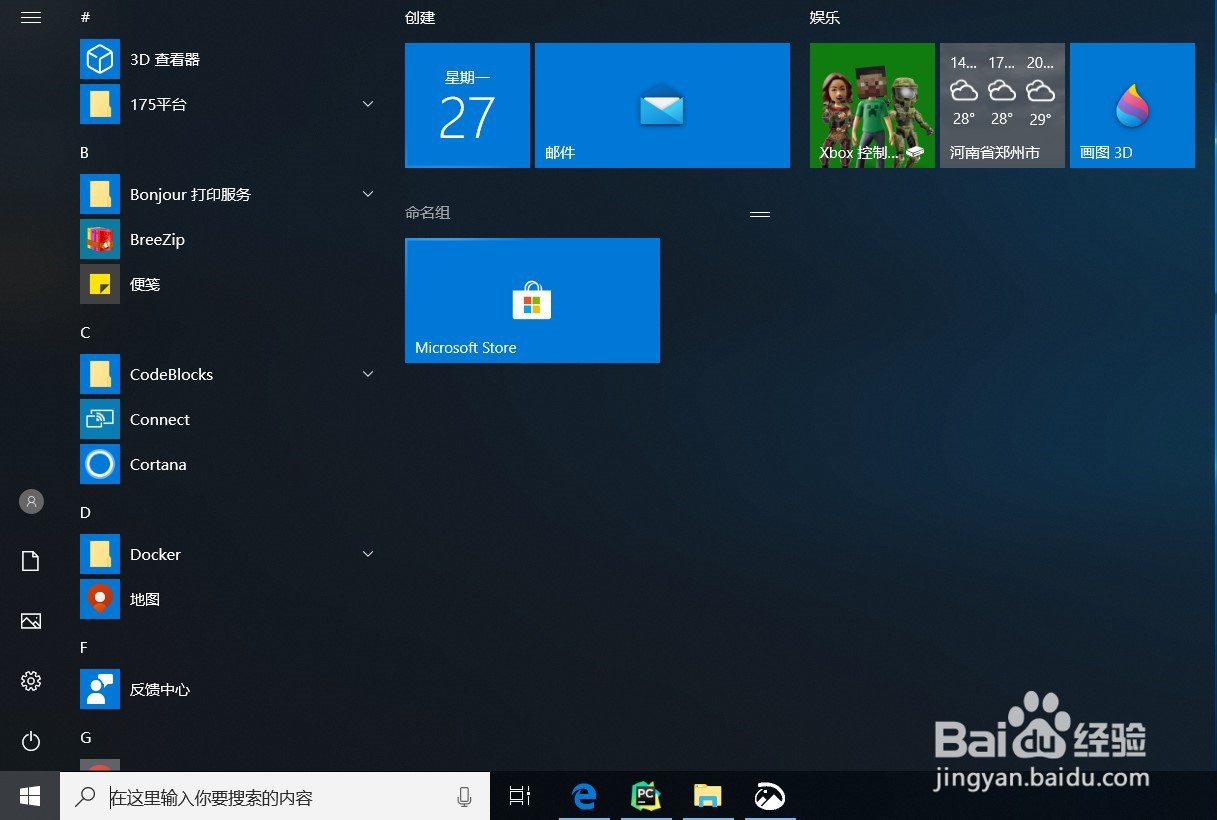Click the power button in the sidebar

click(x=30, y=741)
